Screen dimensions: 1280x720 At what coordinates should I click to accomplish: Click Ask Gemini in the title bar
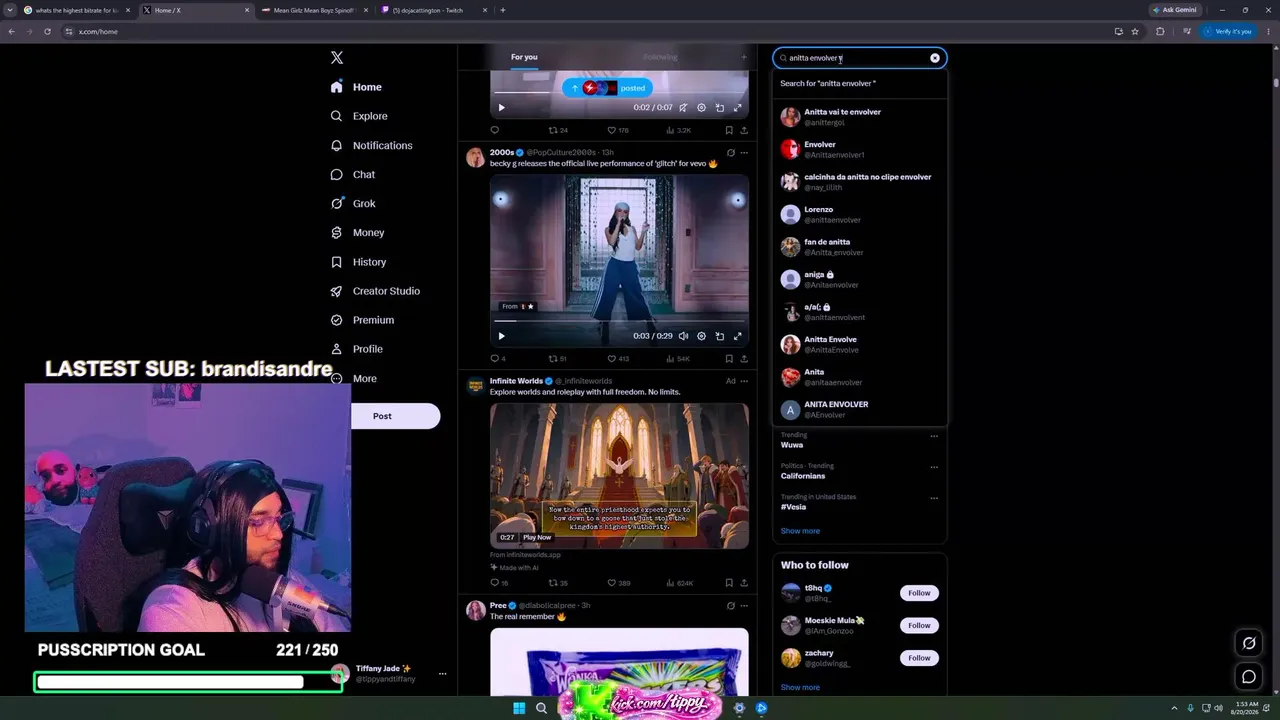pos(1174,10)
